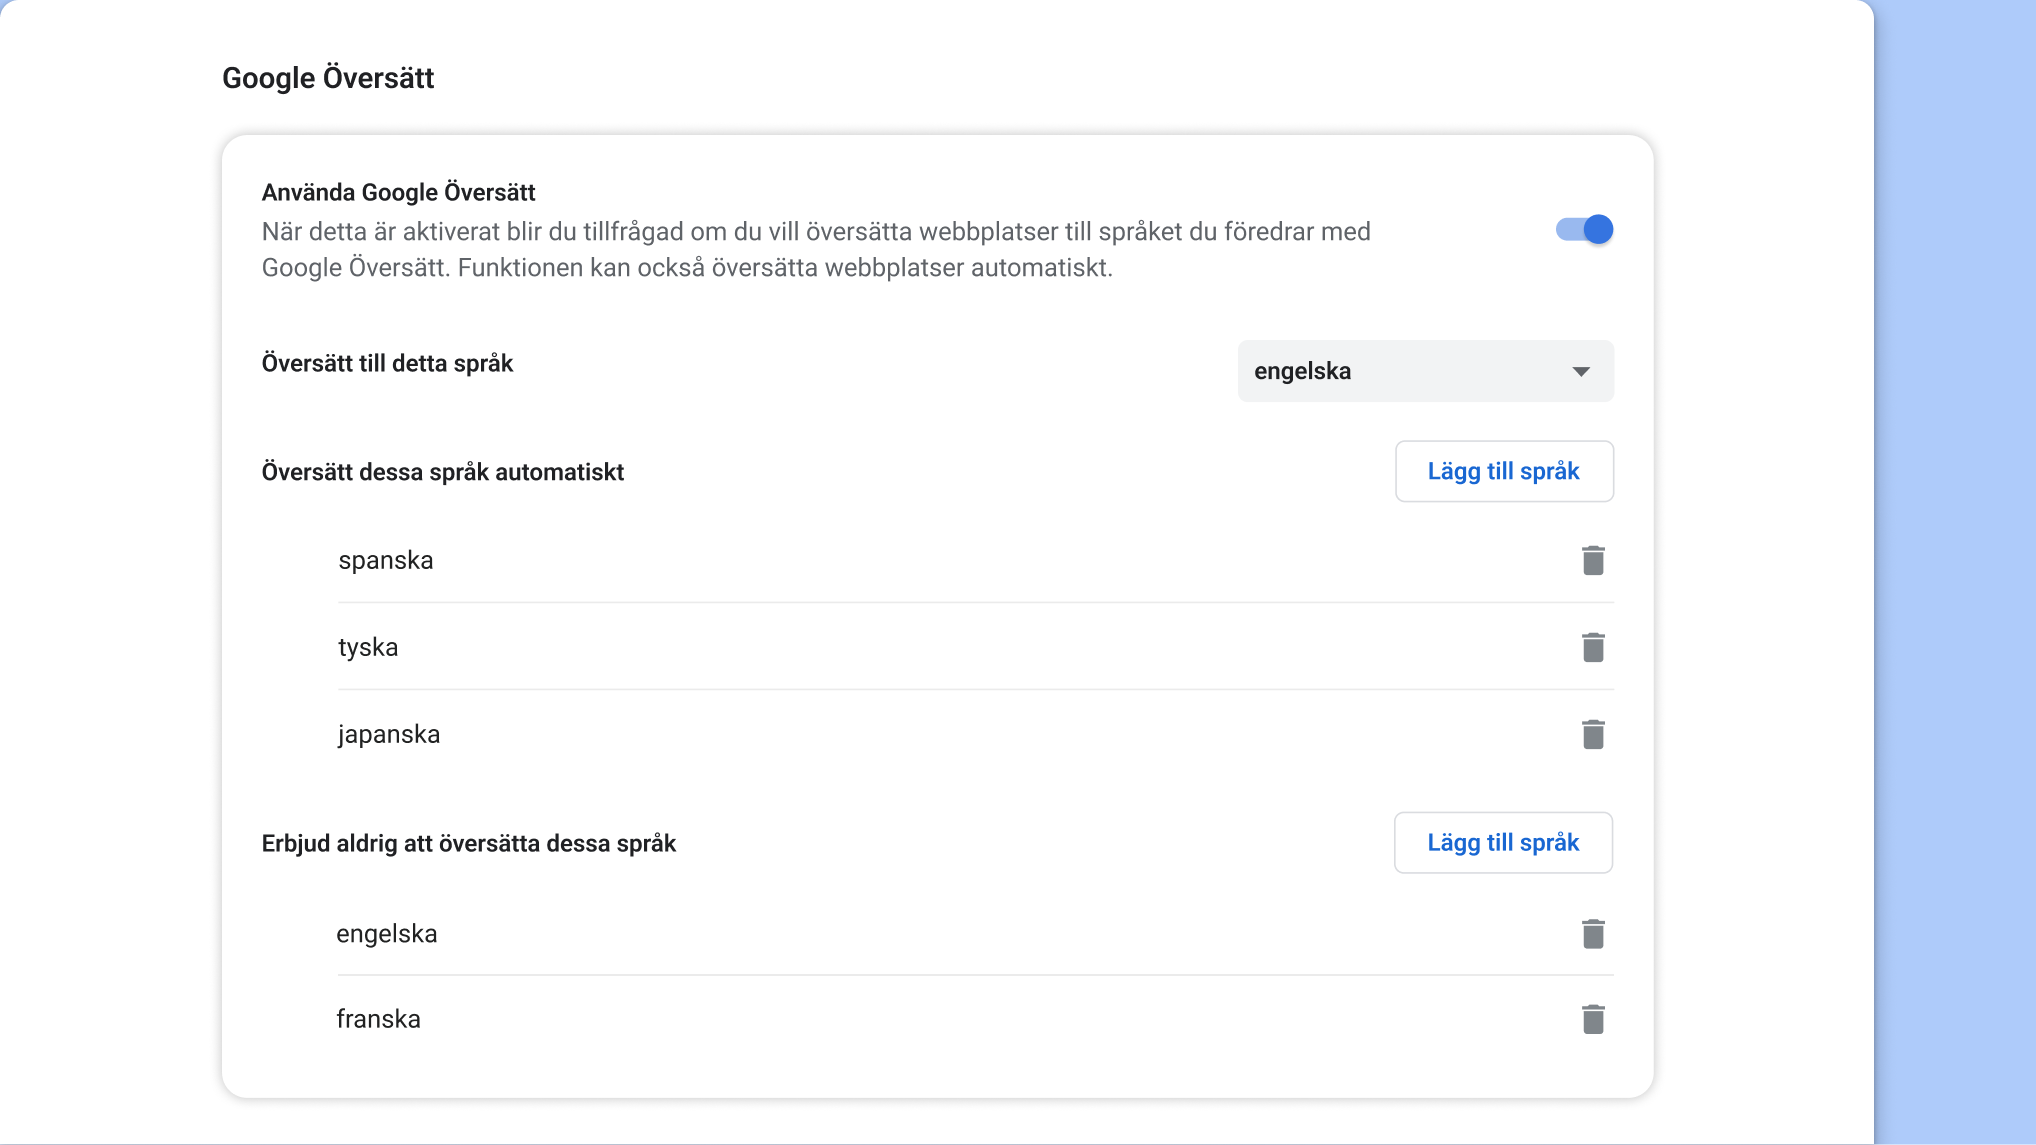Remove engelska from never-translate list via trash icon

click(x=1593, y=933)
